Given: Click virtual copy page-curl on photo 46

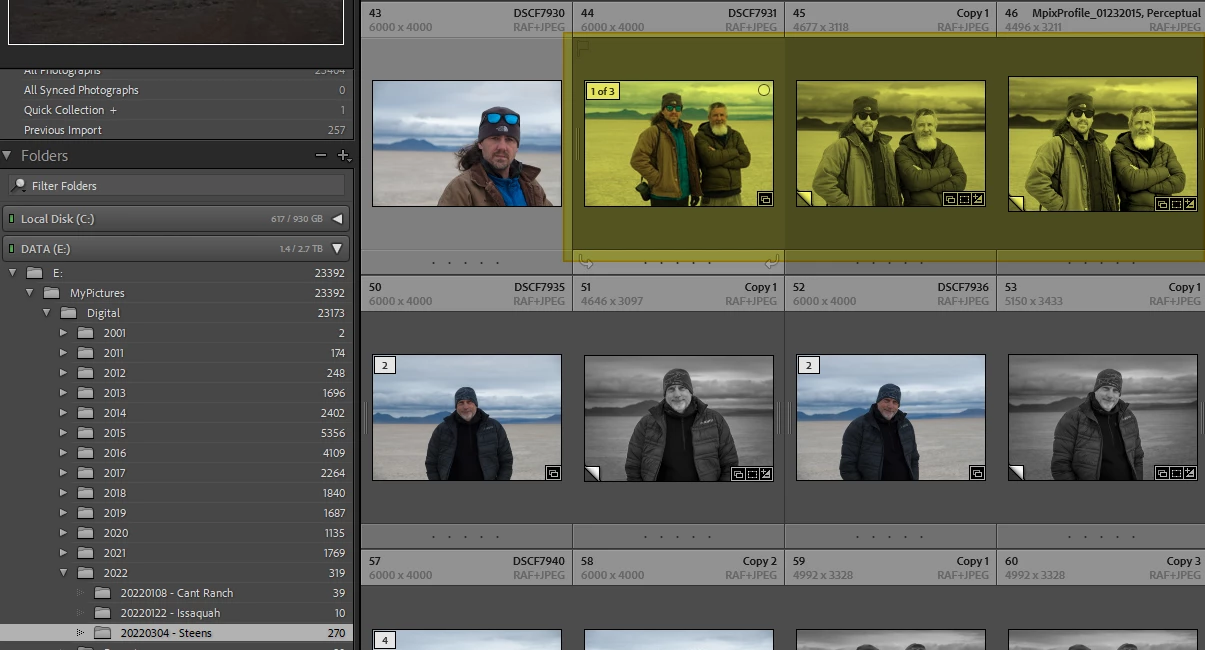Looking at the screenshot, I should (x=1015, y=204).
